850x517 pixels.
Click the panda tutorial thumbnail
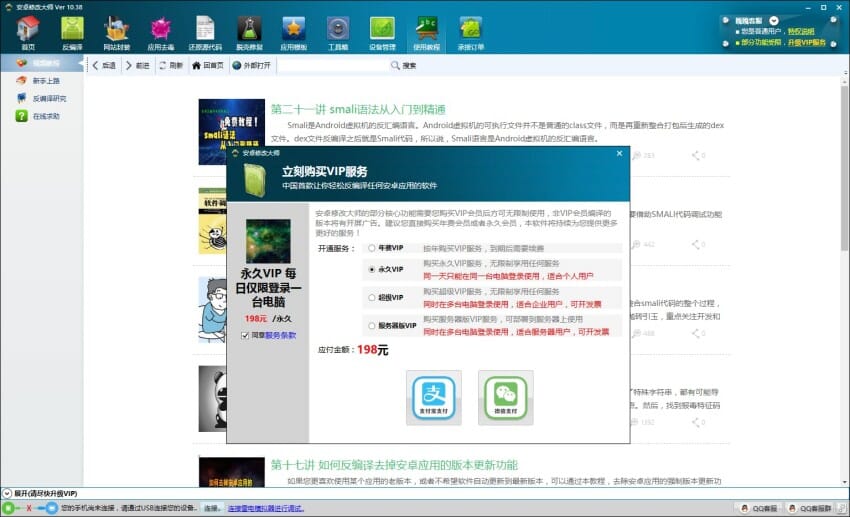click(x=212, y=399)
